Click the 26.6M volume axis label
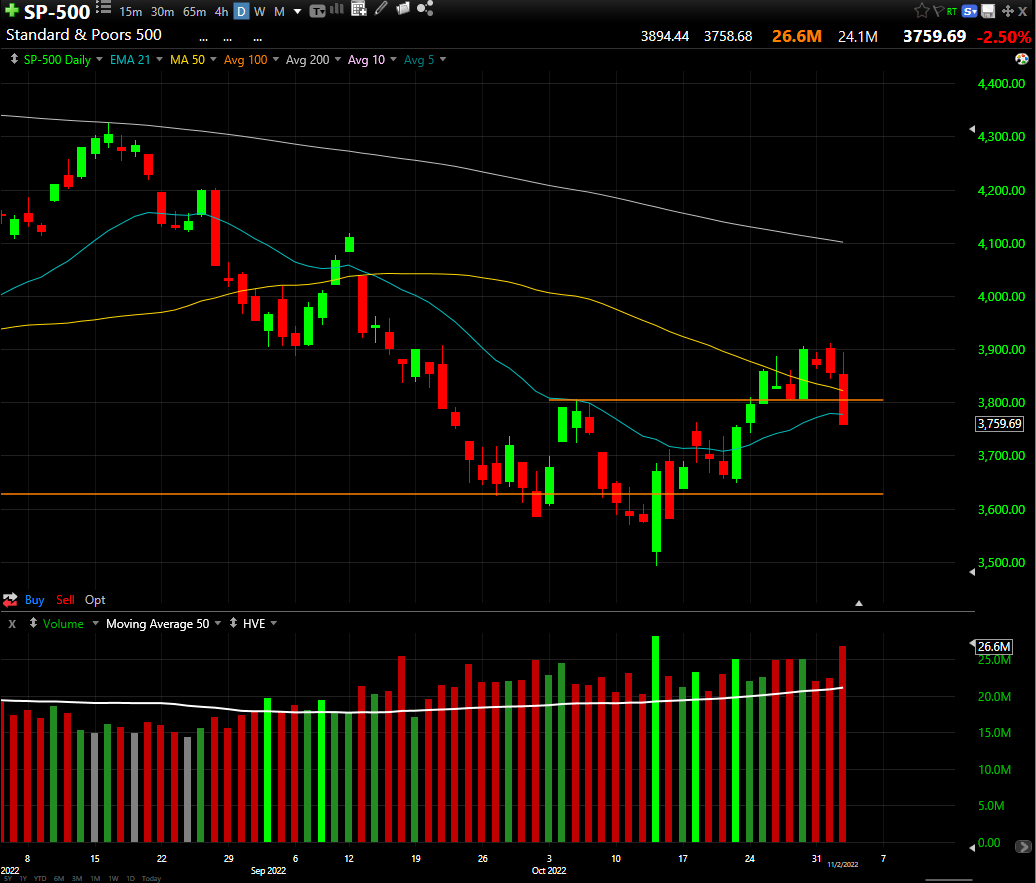The width and height of the screenshot is (1036, 883). 994,646
